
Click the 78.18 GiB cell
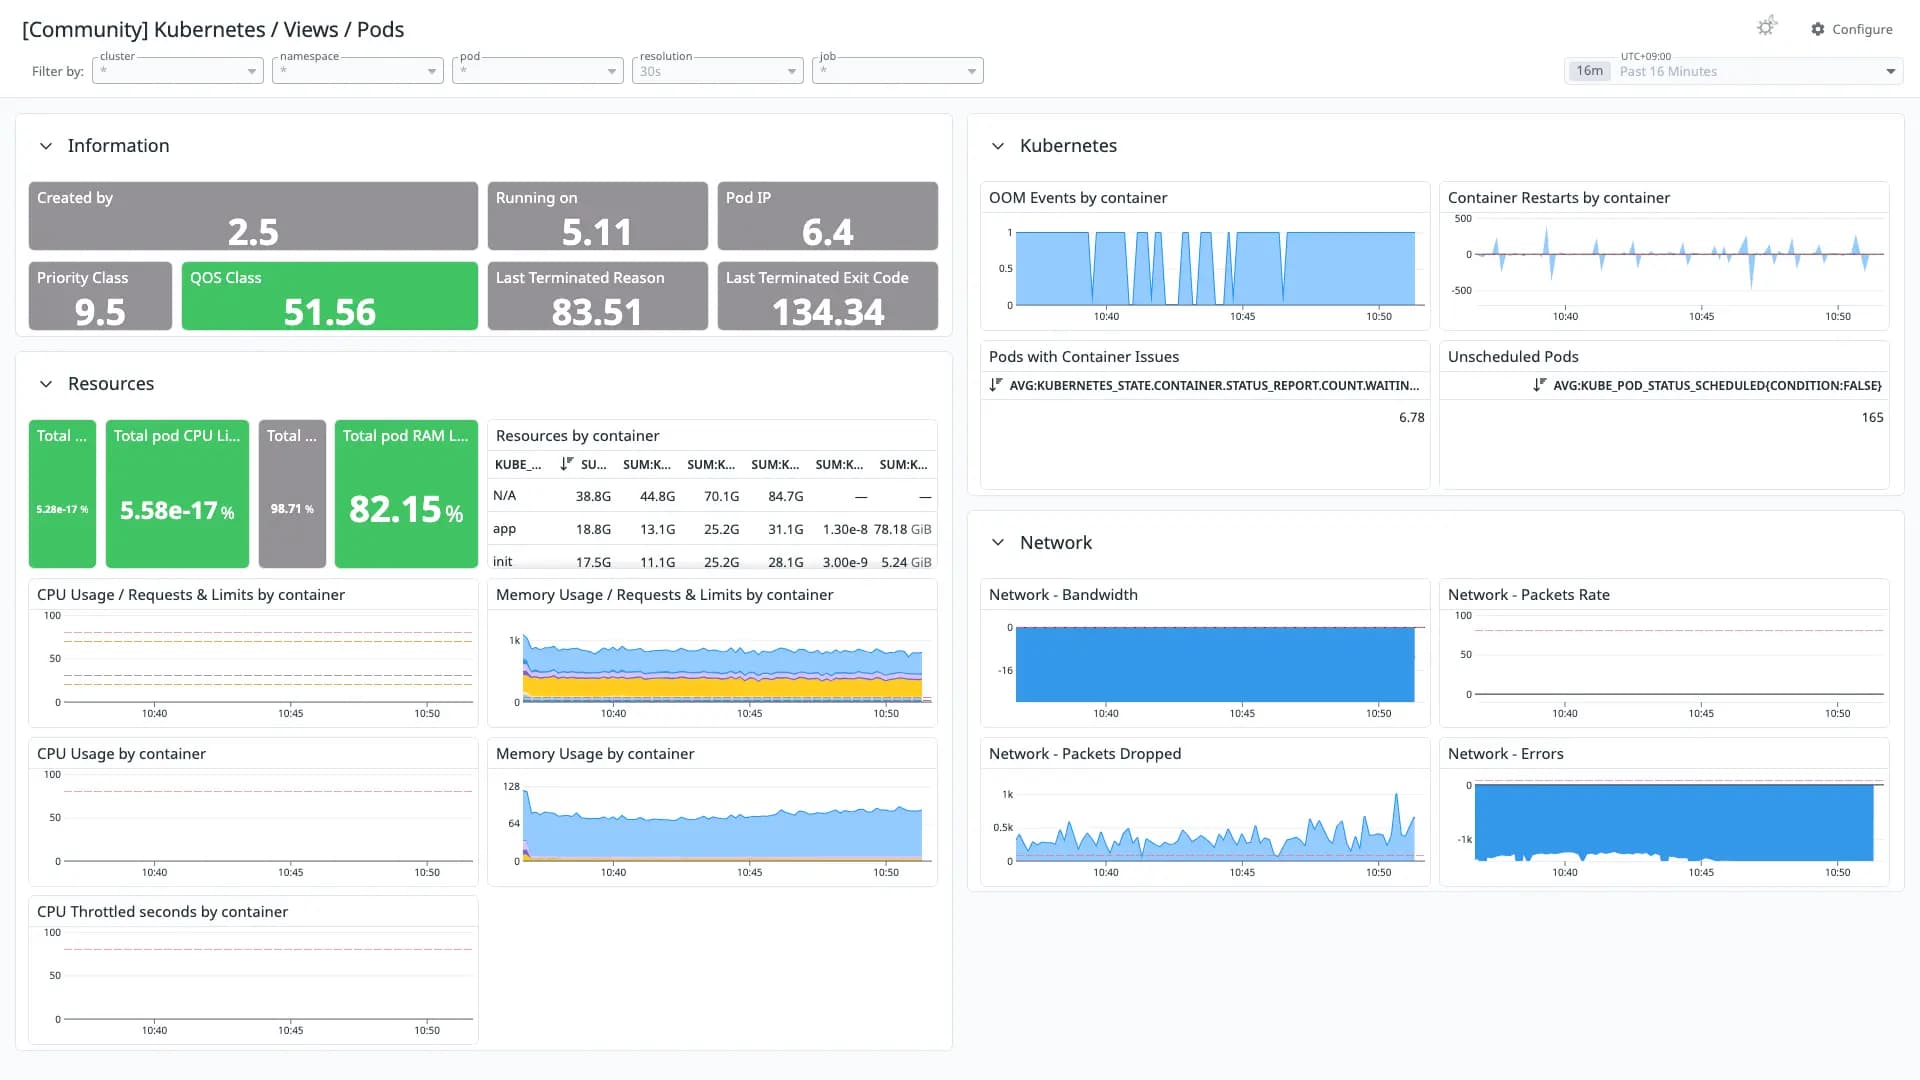902,529
